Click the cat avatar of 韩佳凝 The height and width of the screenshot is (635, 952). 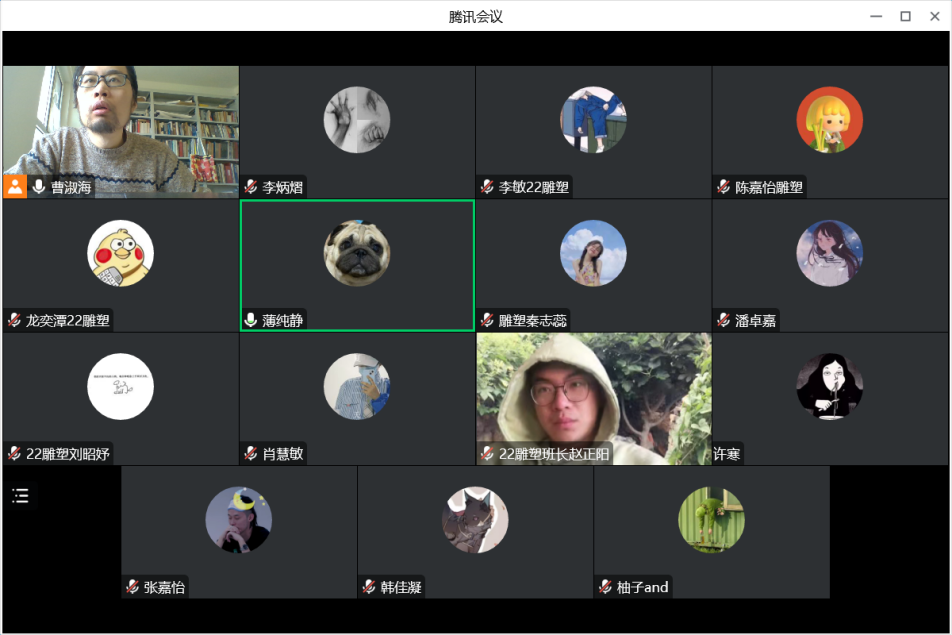[475, 520]
